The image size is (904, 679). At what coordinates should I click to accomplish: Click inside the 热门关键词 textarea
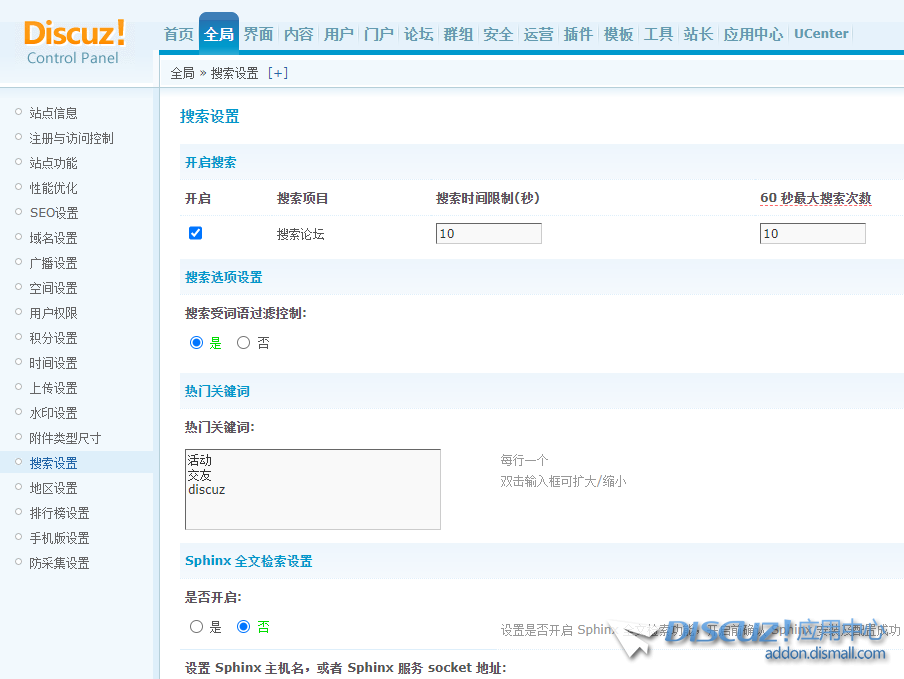(x=312, y=490)
